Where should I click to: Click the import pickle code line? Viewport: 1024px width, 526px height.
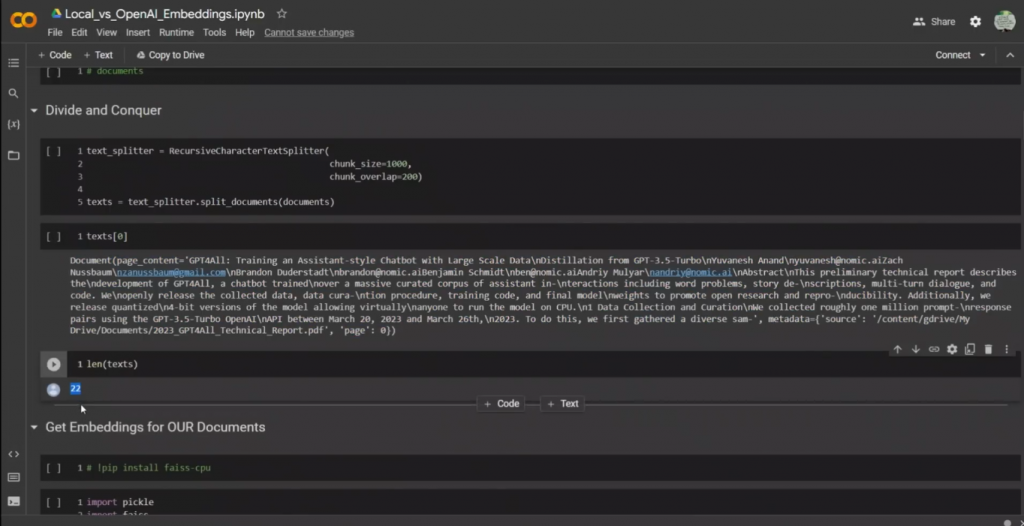(x=120, y=502)
